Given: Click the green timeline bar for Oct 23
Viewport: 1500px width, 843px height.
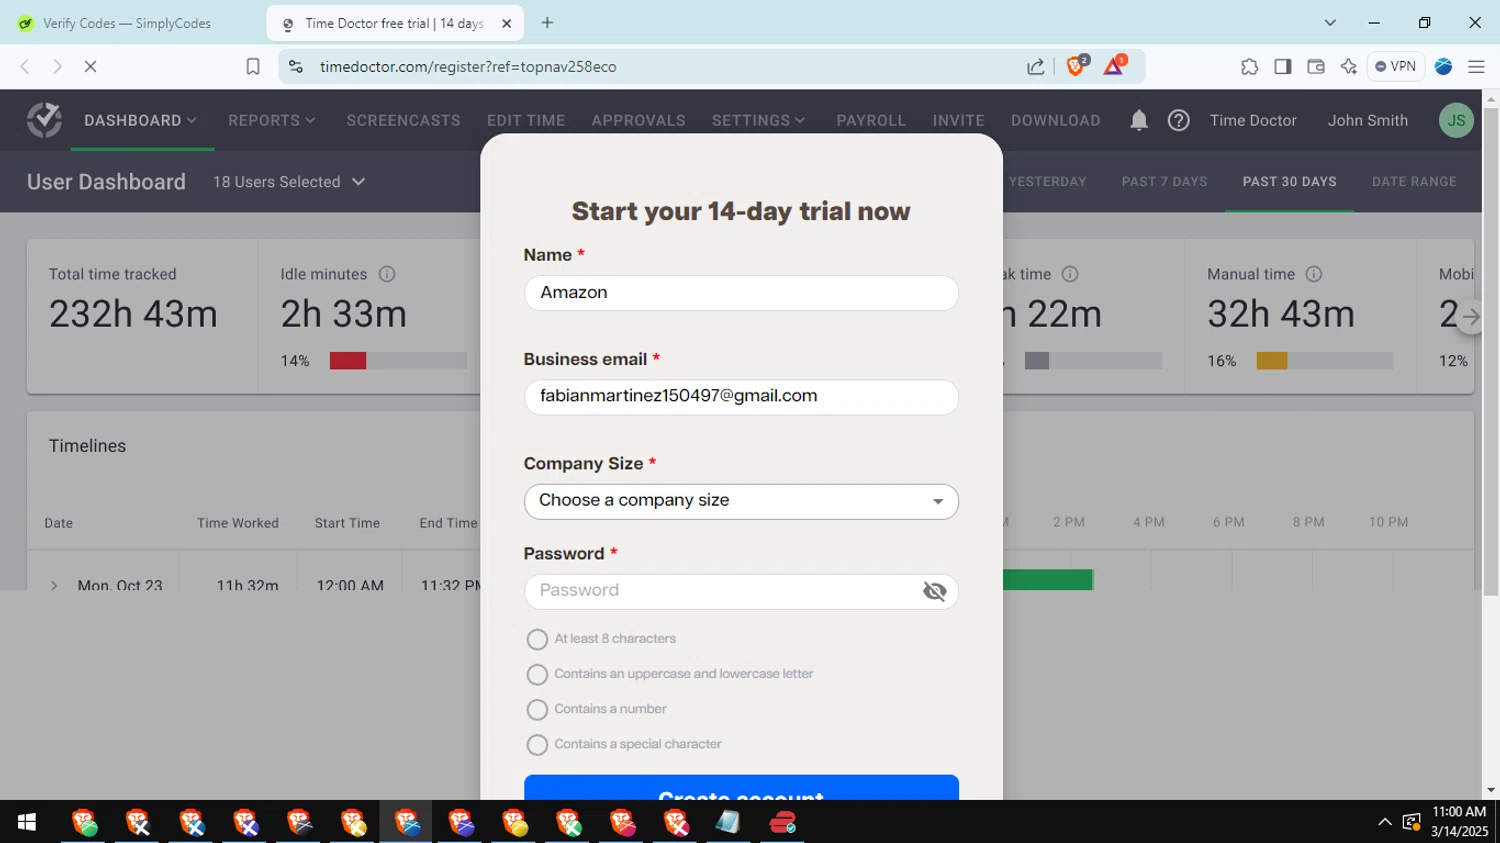Looking at the screenshot, I should pos(1047,580).
